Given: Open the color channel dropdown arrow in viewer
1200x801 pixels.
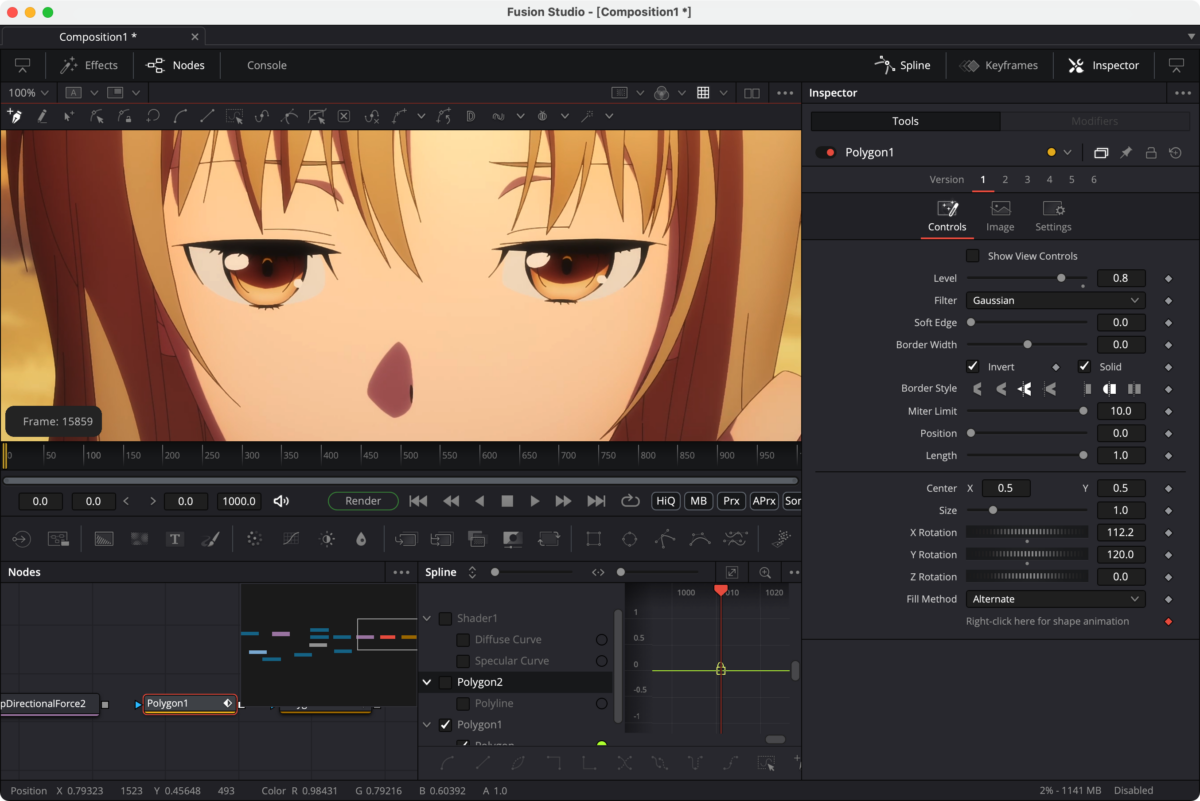Looking at the screenshot, I should pos(682,93).
